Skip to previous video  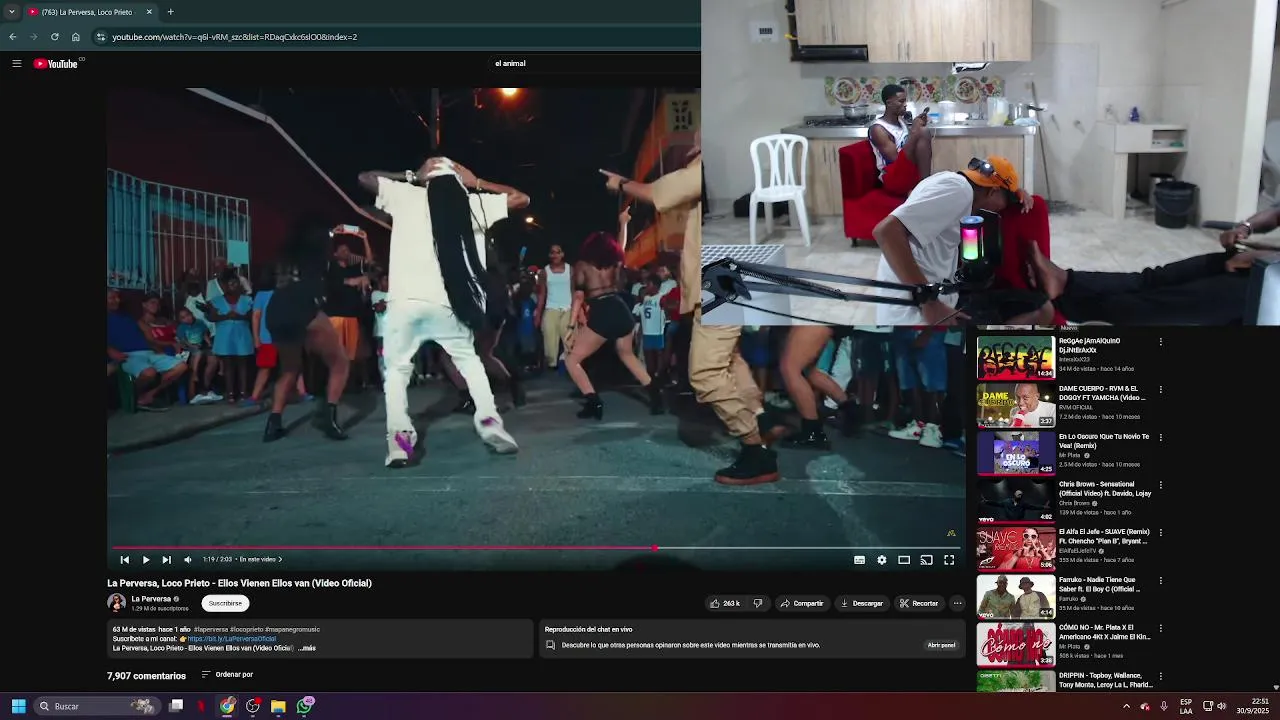124,560
